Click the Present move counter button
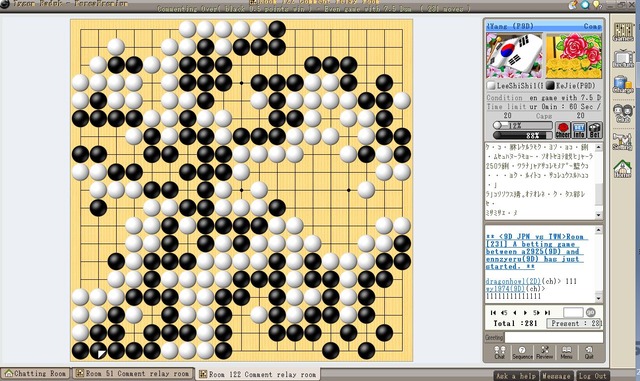640x381 pixels. tap(574, 323)
